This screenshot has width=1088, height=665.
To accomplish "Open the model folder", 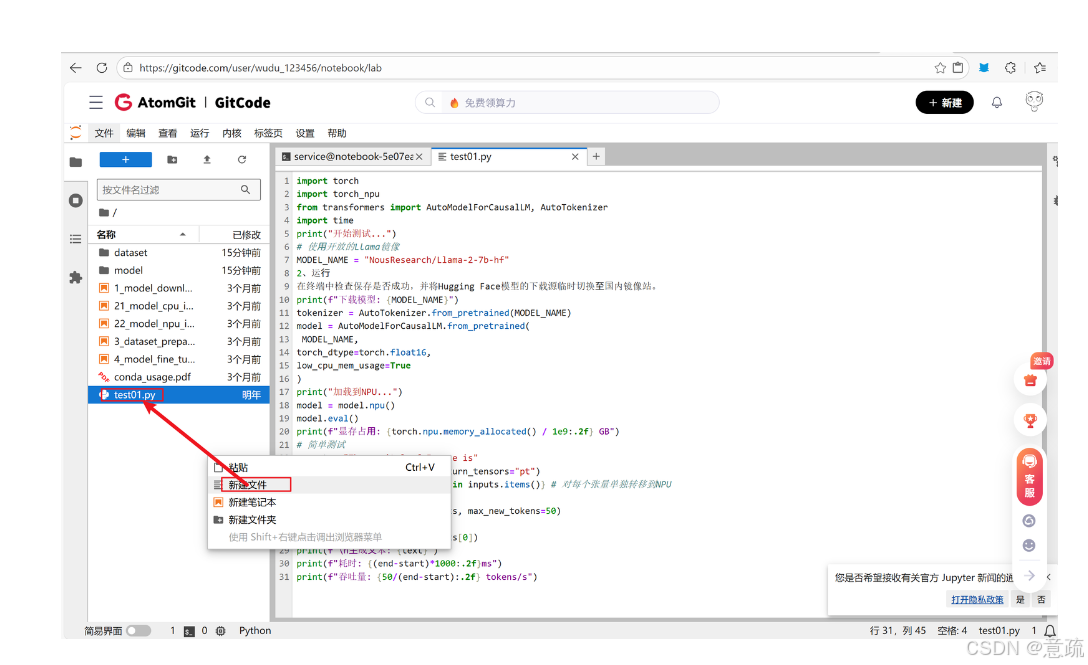I will 179,271.
